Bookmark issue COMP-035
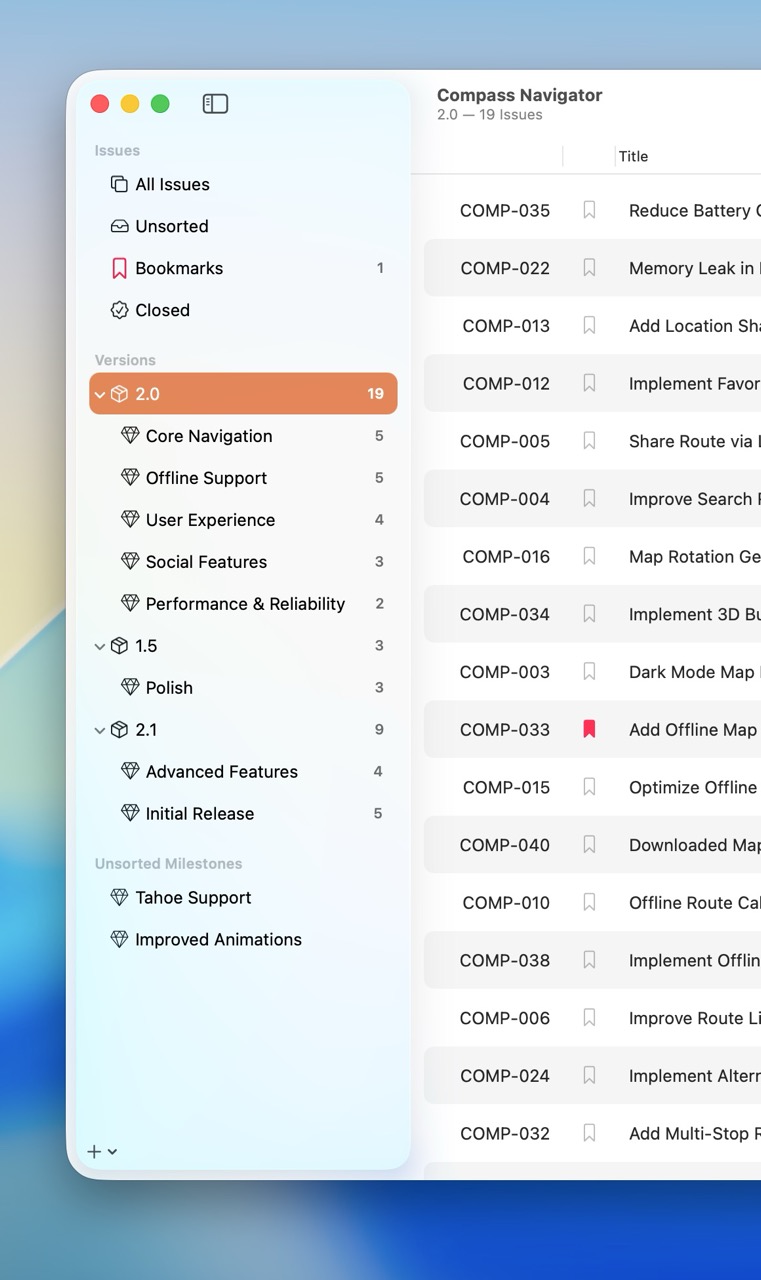This screenshot has height=1280, width=761. coord(589,210)
